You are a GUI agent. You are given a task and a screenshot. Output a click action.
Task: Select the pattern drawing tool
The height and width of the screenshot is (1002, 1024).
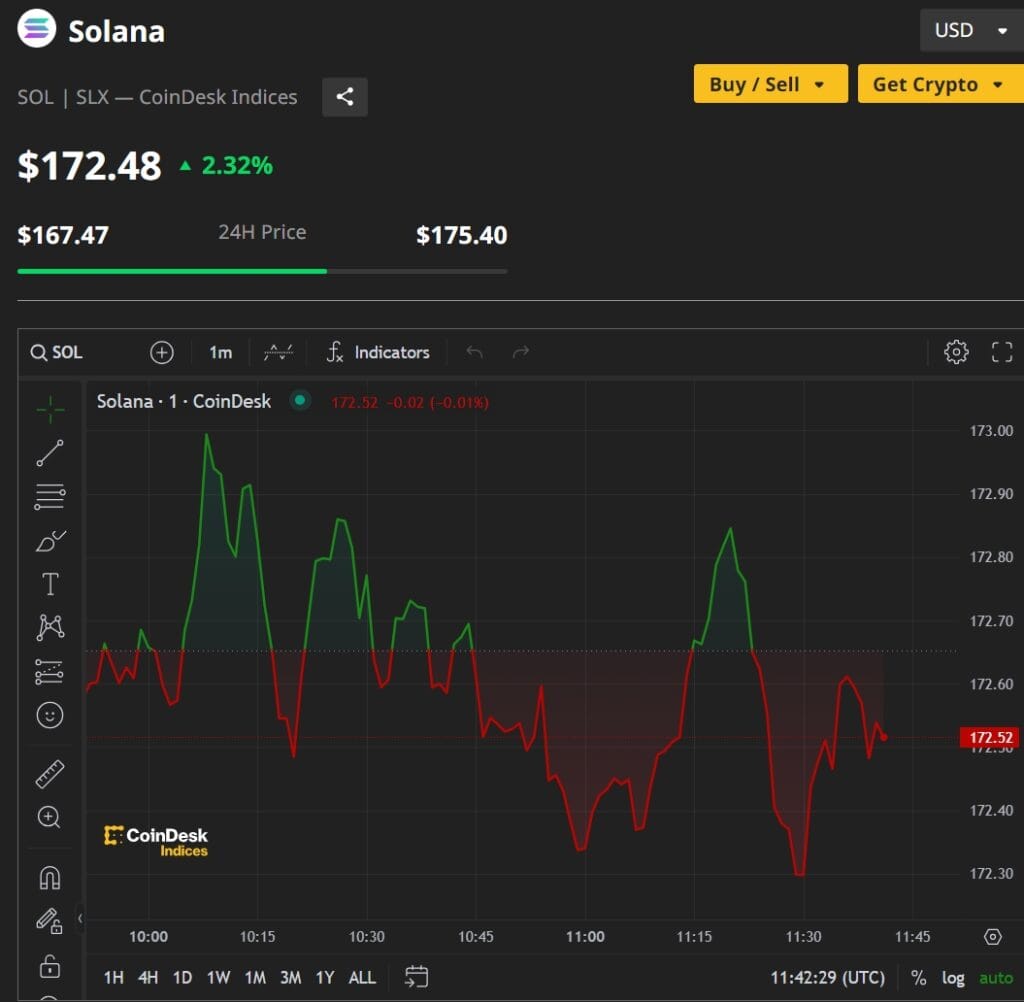pos(50,627)
